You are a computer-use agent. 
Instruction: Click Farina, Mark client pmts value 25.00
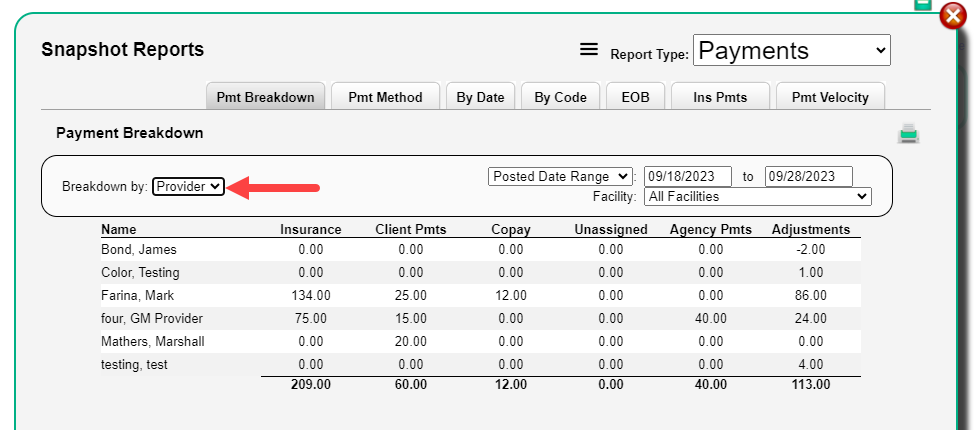tap(411, 296)
